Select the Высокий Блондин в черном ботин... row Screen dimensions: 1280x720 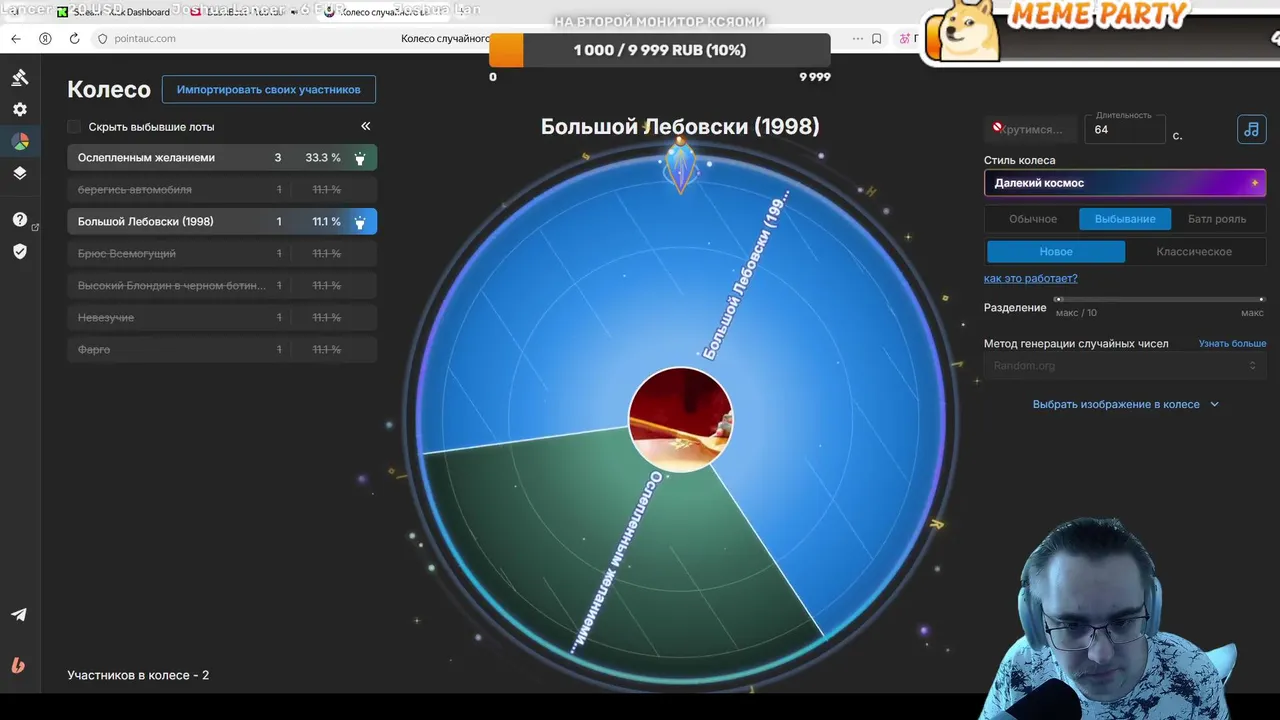click(x=222, y=286)
